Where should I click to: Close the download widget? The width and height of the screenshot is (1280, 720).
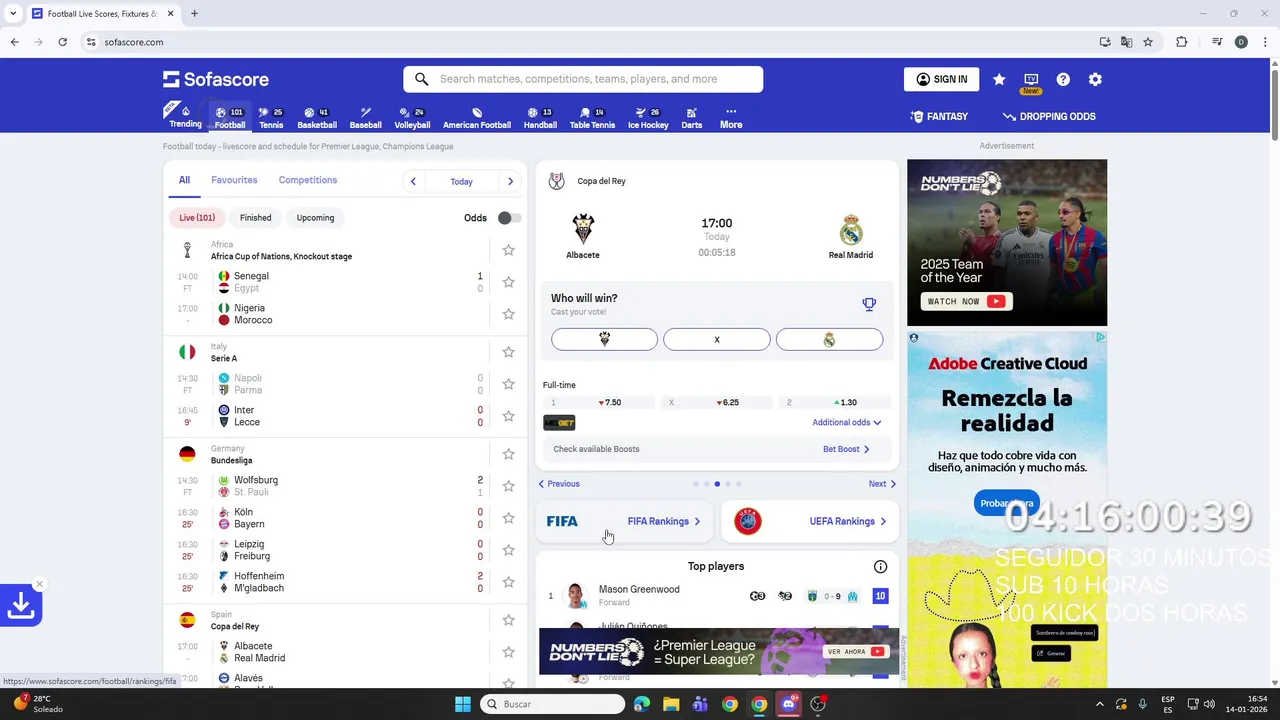pos(40,584)
